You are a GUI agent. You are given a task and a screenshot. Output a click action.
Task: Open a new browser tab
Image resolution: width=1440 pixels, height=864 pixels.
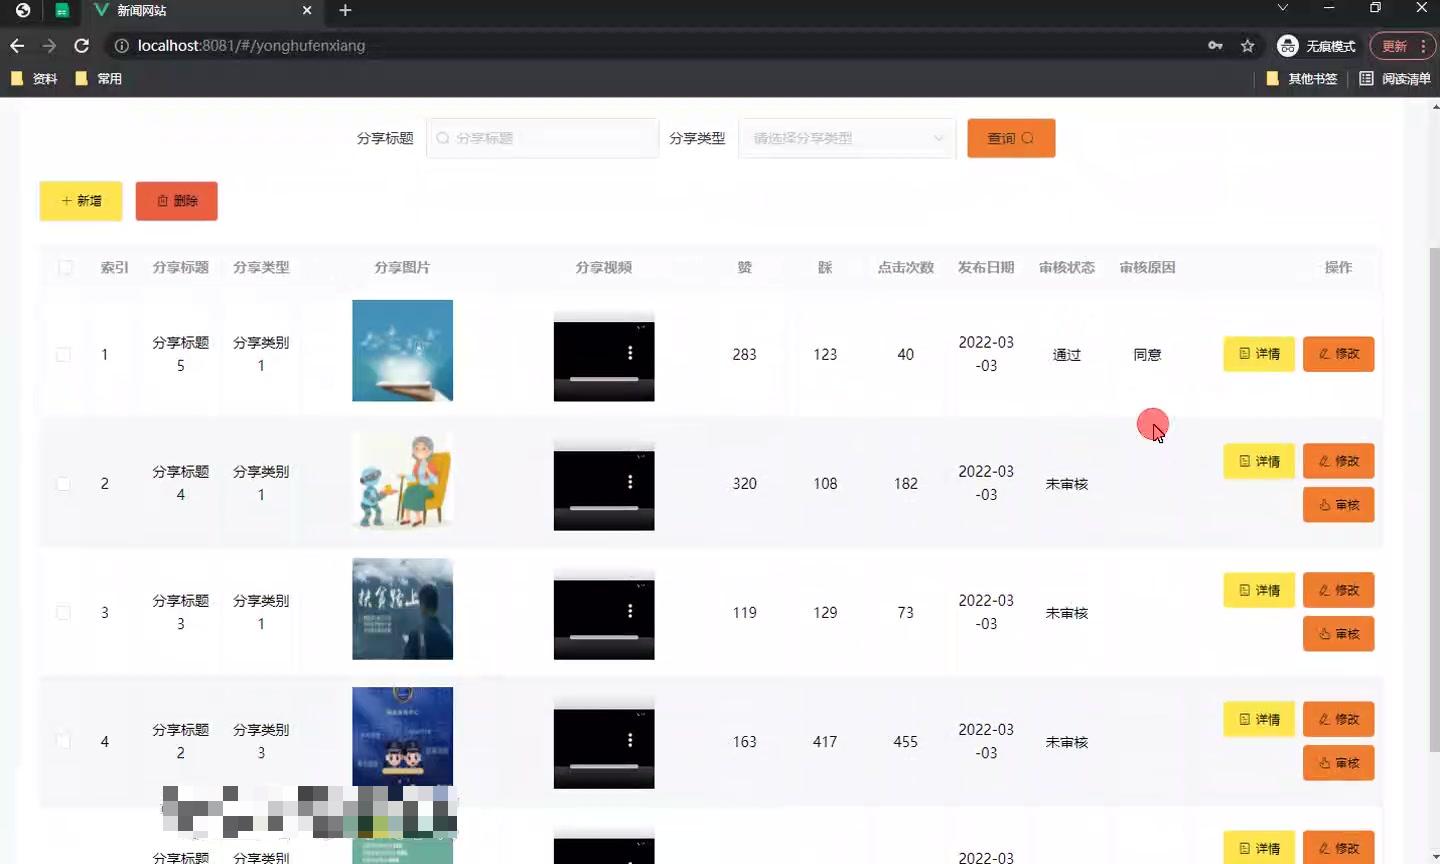pyautogui.click(x=345, y=10)
